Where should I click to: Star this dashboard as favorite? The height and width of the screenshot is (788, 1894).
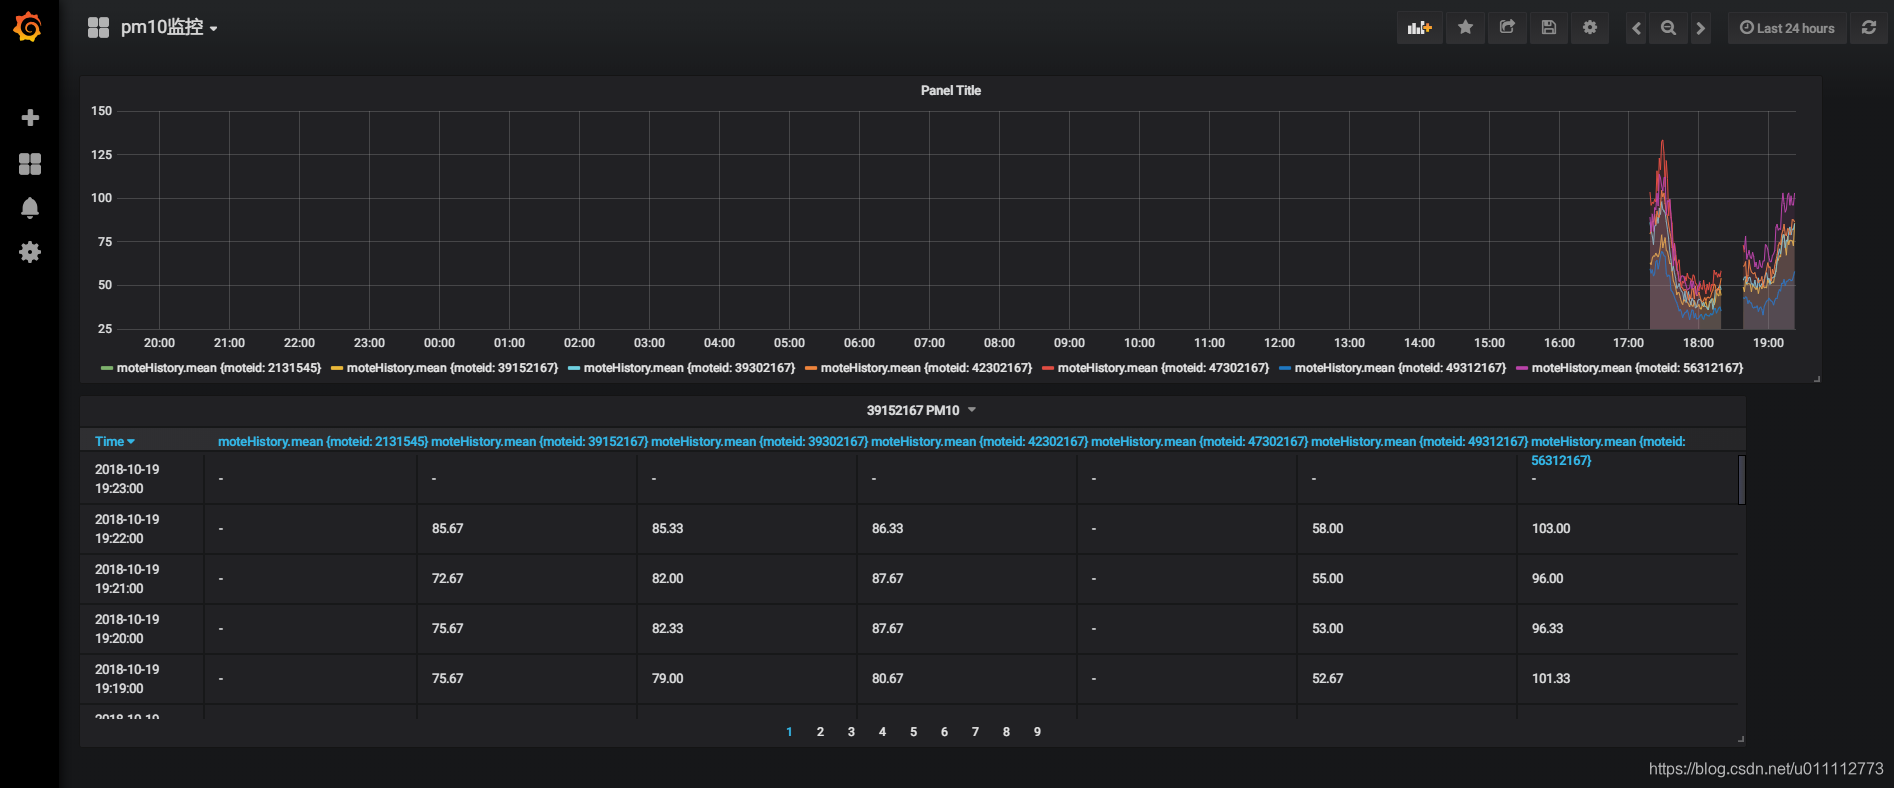(x=1465, y=28)
